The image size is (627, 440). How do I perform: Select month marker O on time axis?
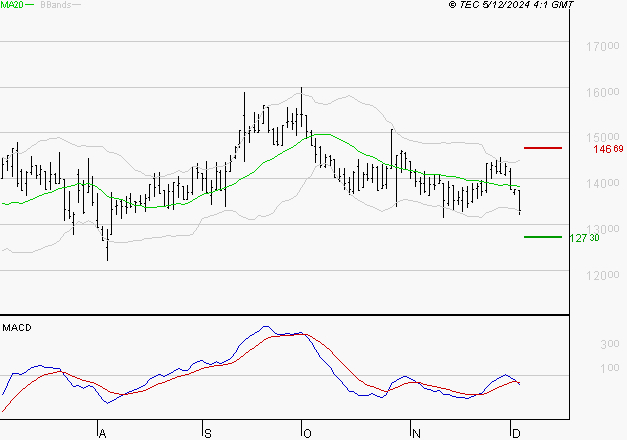(x=307, y=432)
